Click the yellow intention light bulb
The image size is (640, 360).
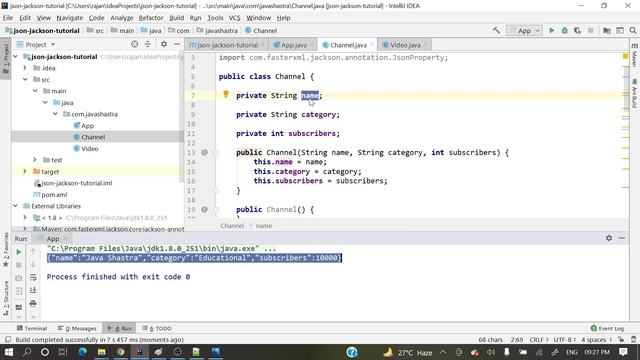pos(226,95)
